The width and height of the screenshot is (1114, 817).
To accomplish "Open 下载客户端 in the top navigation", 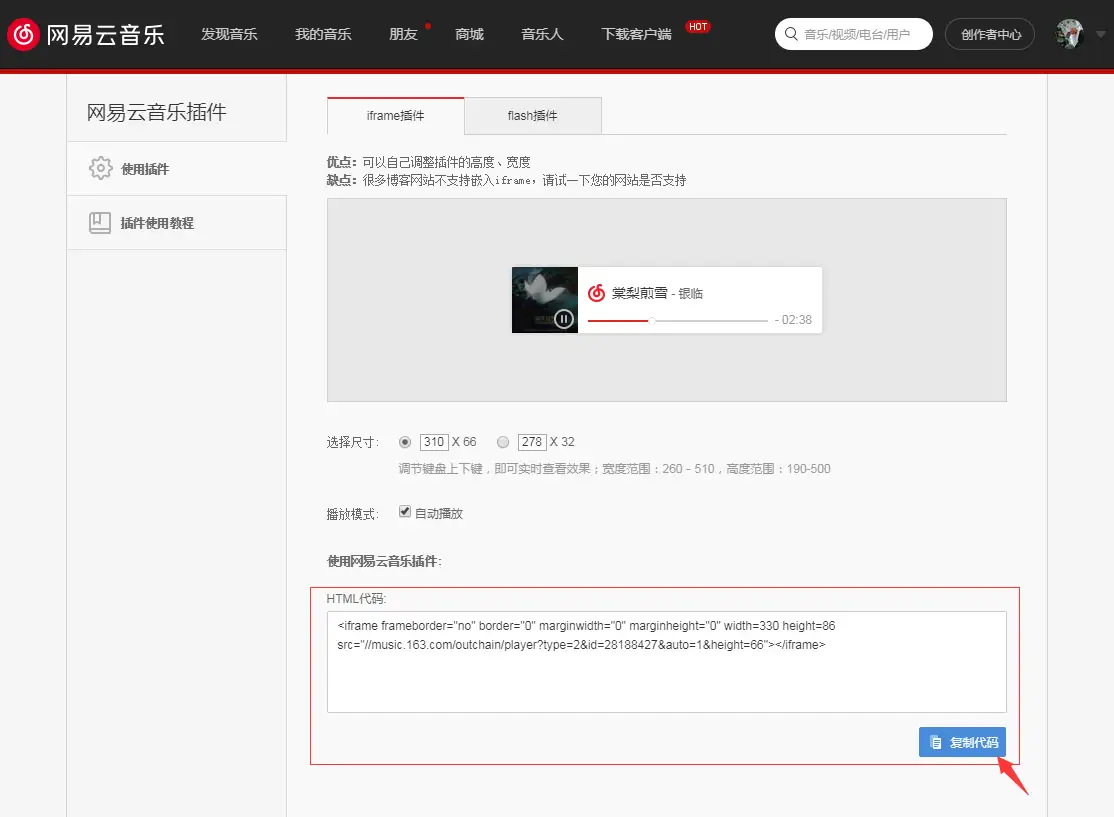I will pos(637,34).
